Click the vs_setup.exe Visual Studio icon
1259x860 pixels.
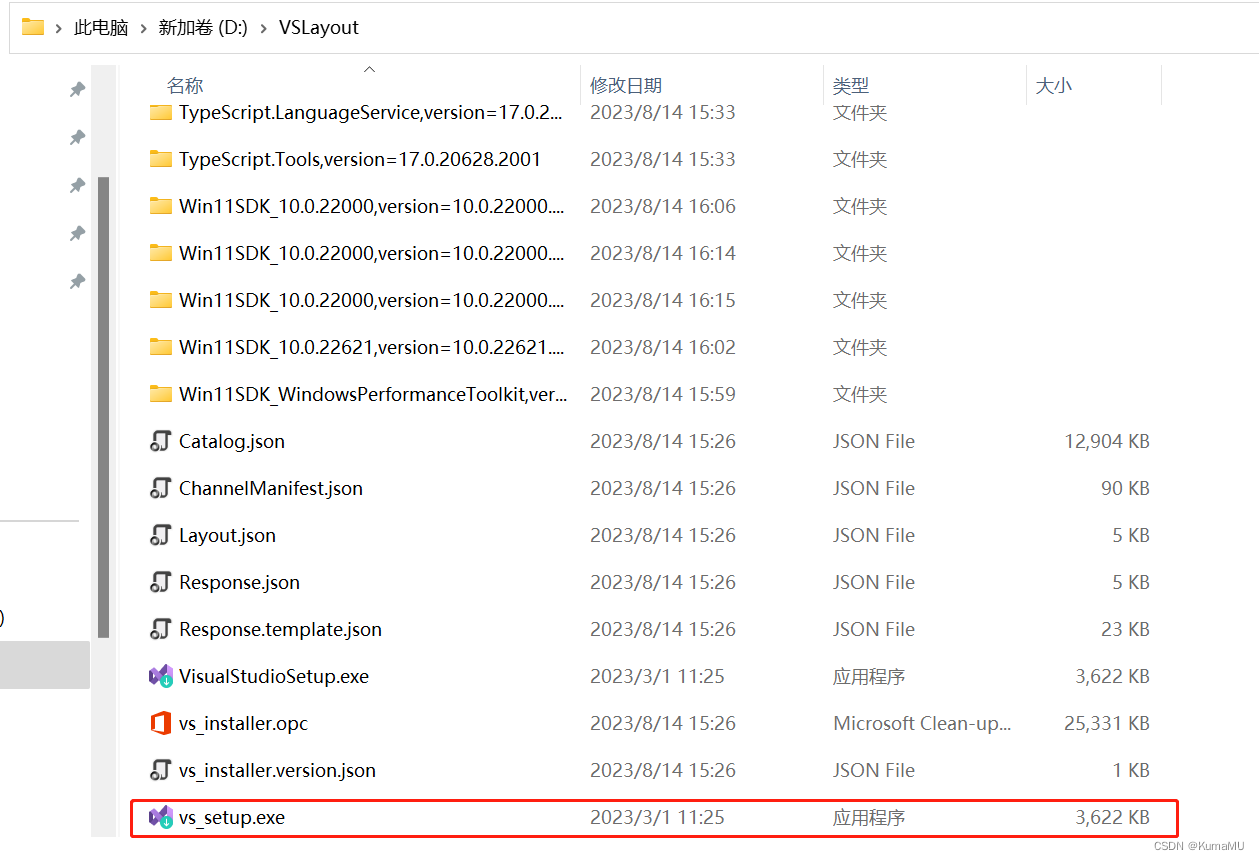pyautogui.click(x=160, y=817)
